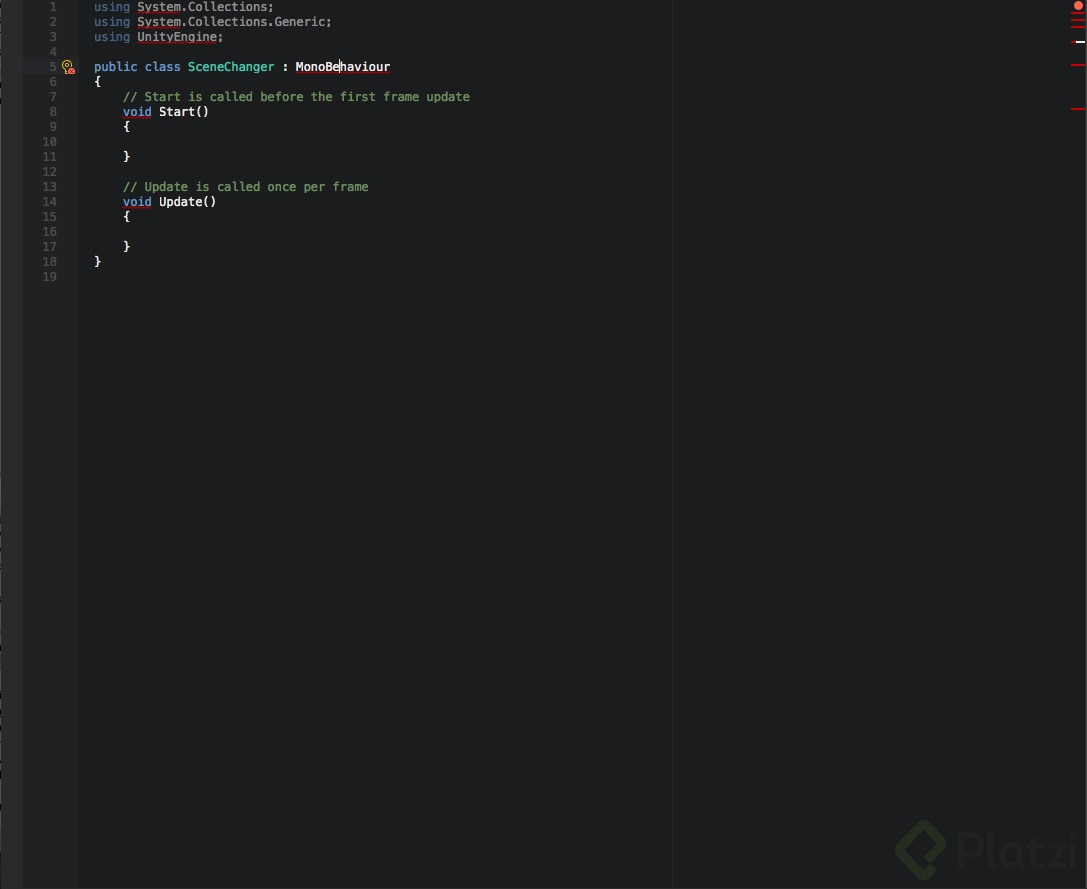Click line number 4 in the gutter
The image size is (1087, 889).
pyautogui.click(x=53, y=52)
